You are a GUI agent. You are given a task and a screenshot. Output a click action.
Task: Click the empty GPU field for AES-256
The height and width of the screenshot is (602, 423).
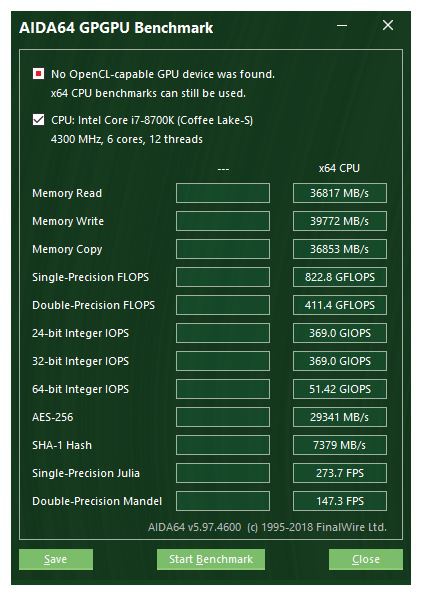tap(223, 417)
